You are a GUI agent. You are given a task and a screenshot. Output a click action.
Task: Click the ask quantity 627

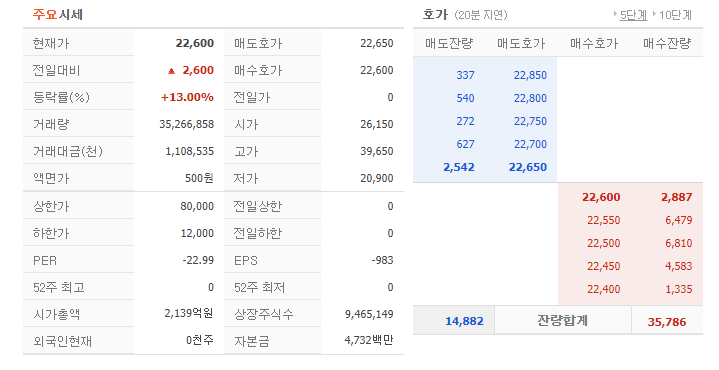pyautogui.click(x=465, y=144)
